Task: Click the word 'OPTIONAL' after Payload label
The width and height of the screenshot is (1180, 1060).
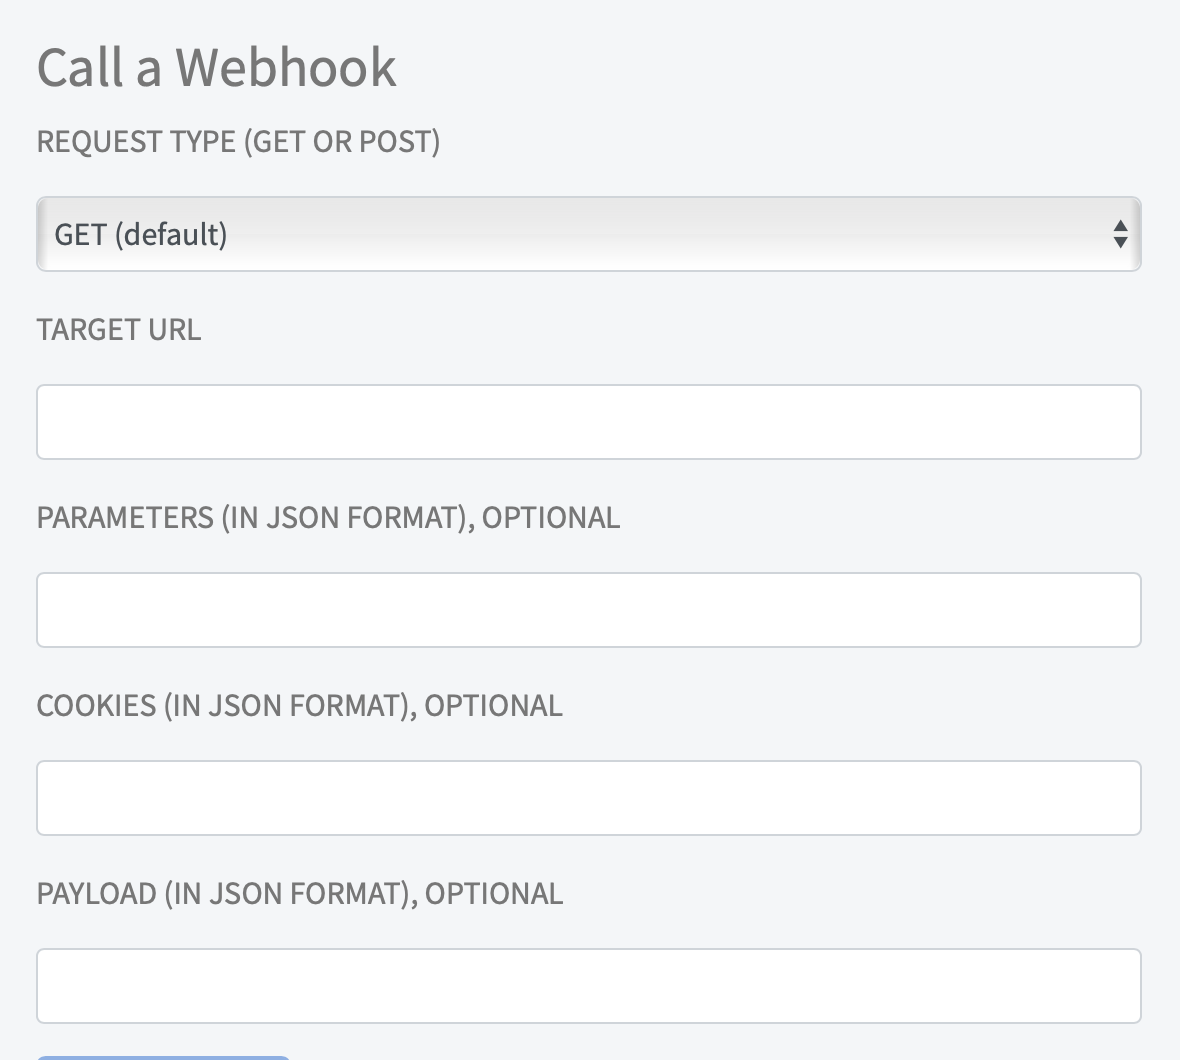Action: 494,893
